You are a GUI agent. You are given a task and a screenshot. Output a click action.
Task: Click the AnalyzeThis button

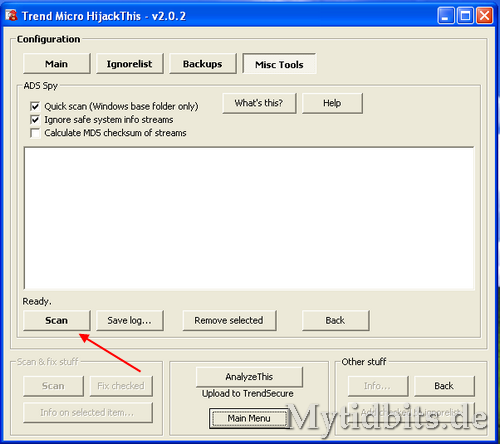(249, 377)
